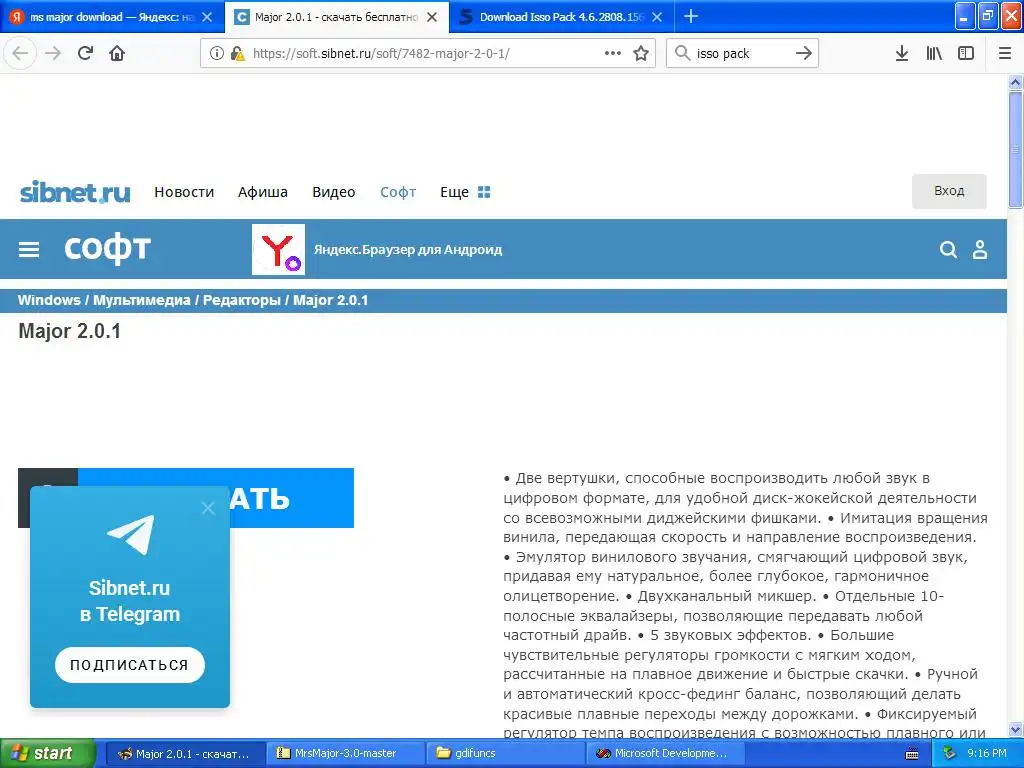This screenshot has width=1024, height=768.
Task: Open a new browser tab
Action: [x=691, y=16]
